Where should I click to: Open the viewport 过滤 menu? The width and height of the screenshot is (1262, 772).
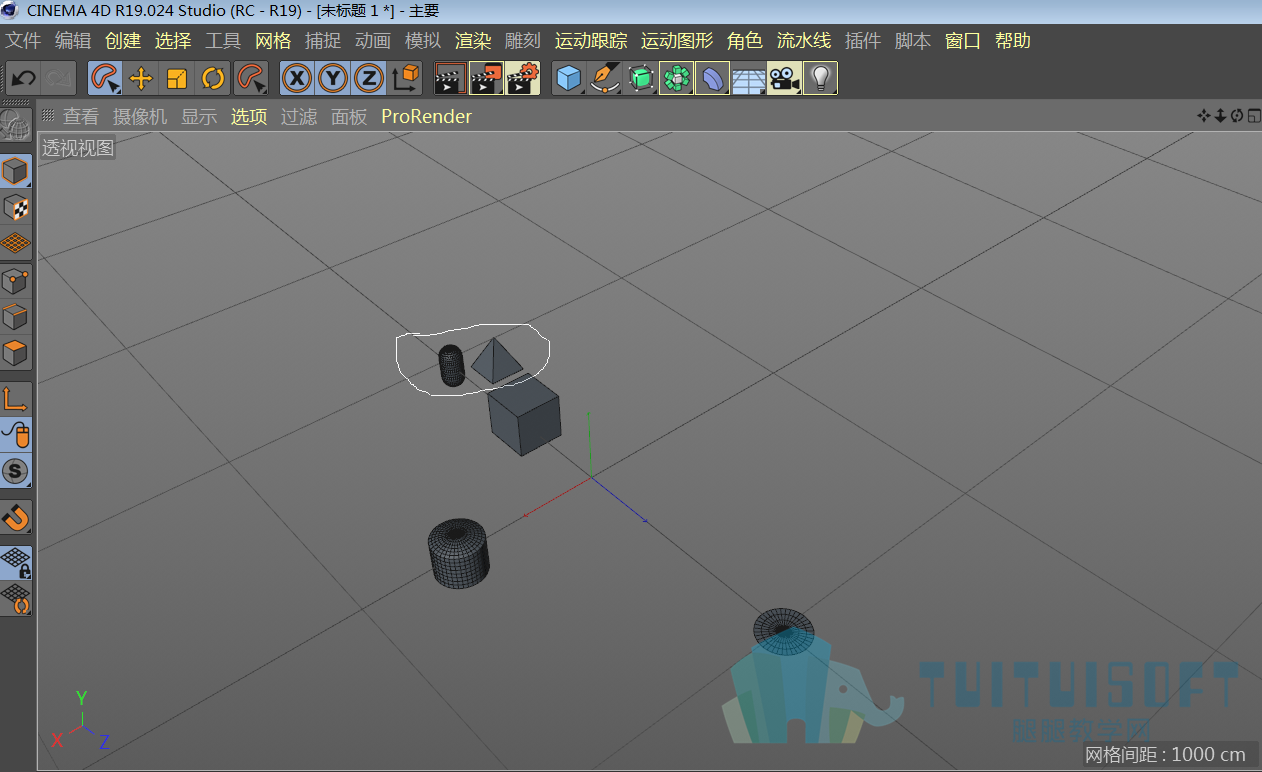pyautogui.click(x=299, y=117)
